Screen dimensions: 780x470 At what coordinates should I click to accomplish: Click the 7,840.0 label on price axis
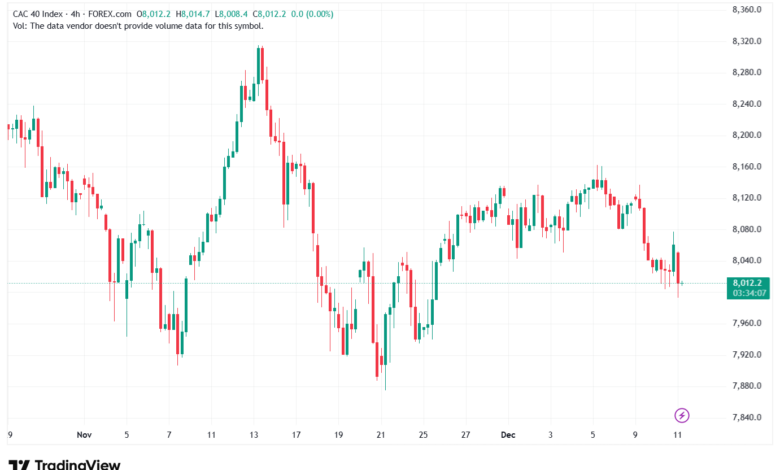coord(747,417)
